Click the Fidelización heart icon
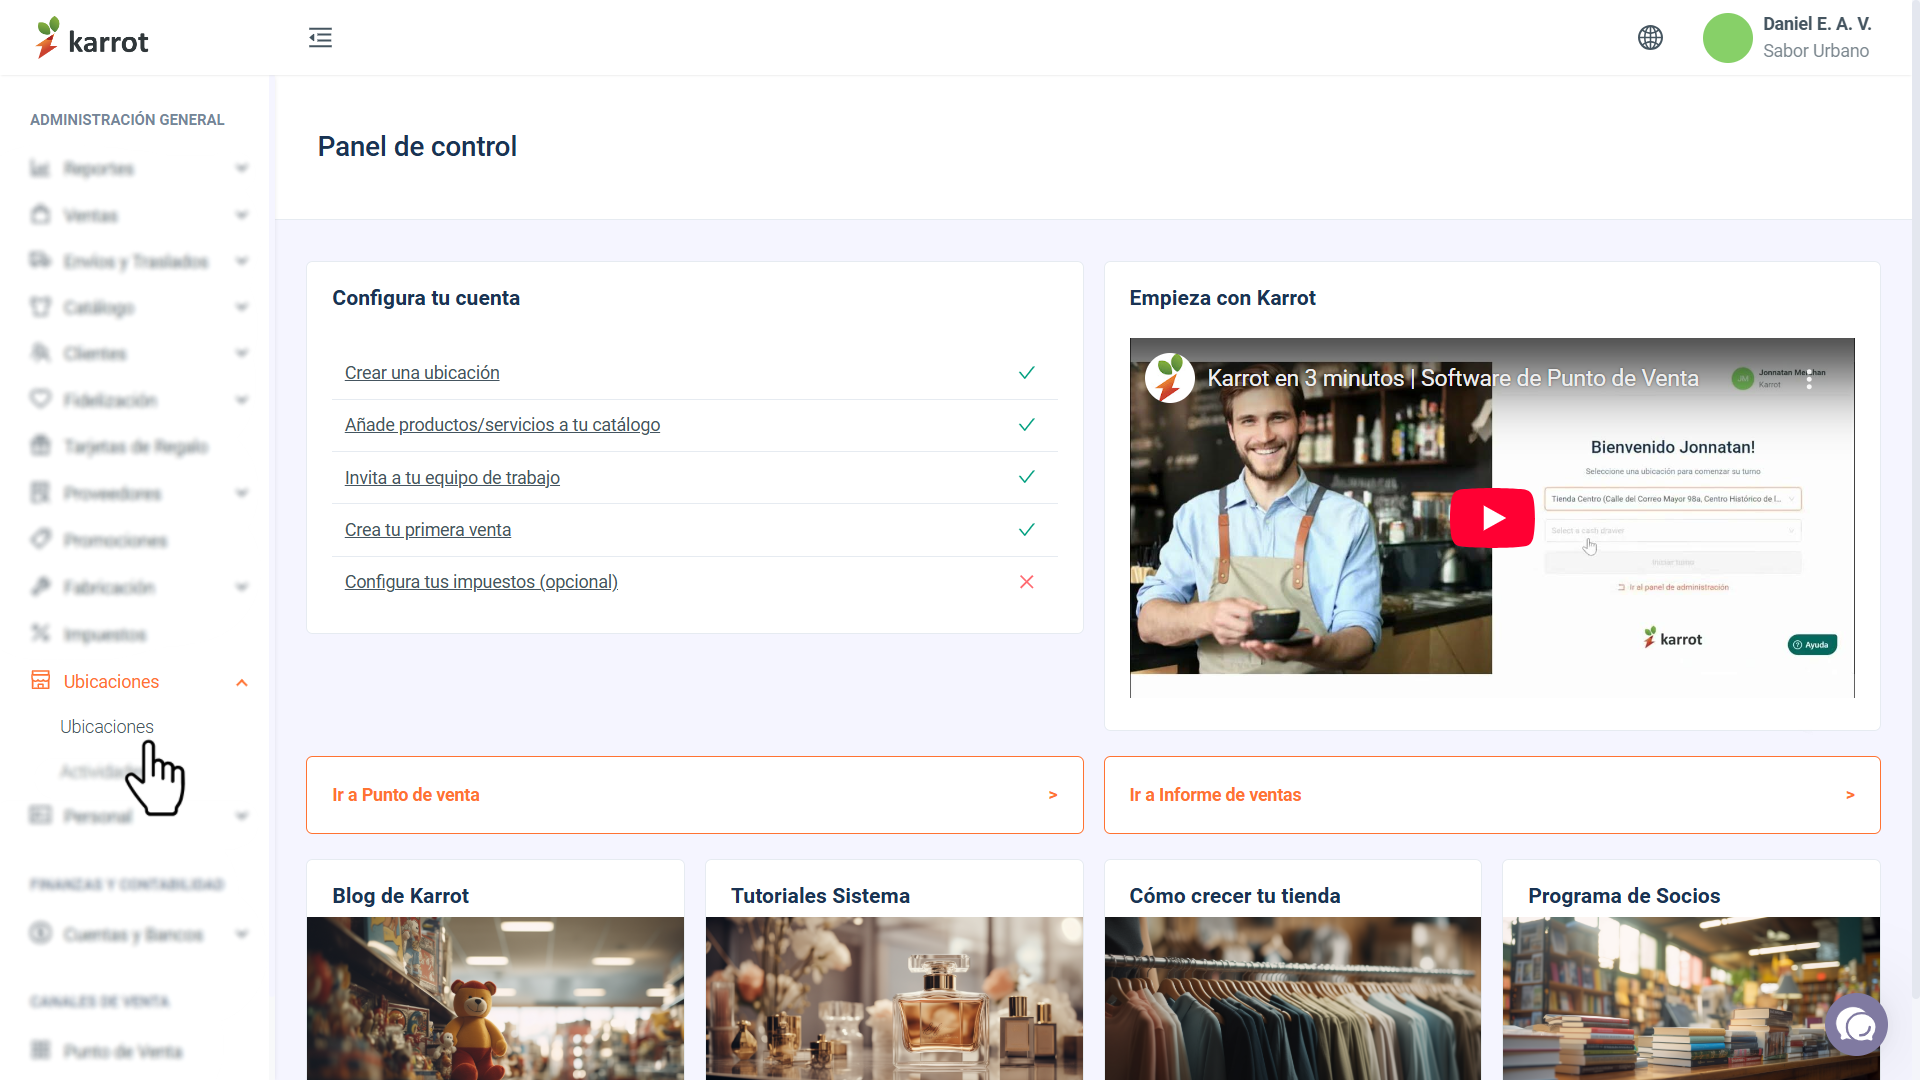 40,400
